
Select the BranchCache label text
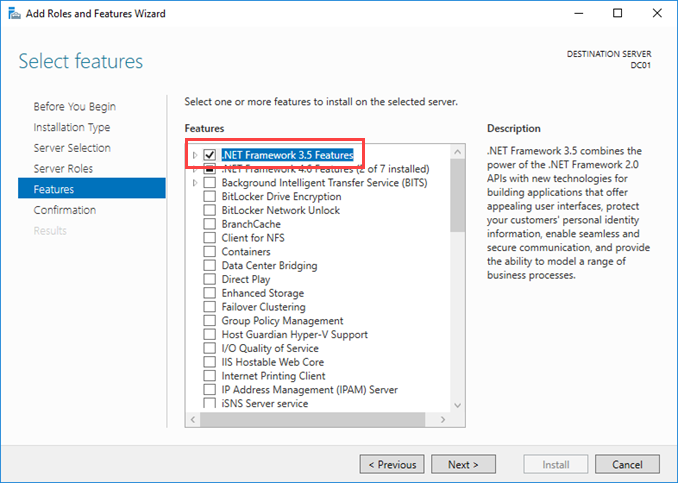point(251,224)
